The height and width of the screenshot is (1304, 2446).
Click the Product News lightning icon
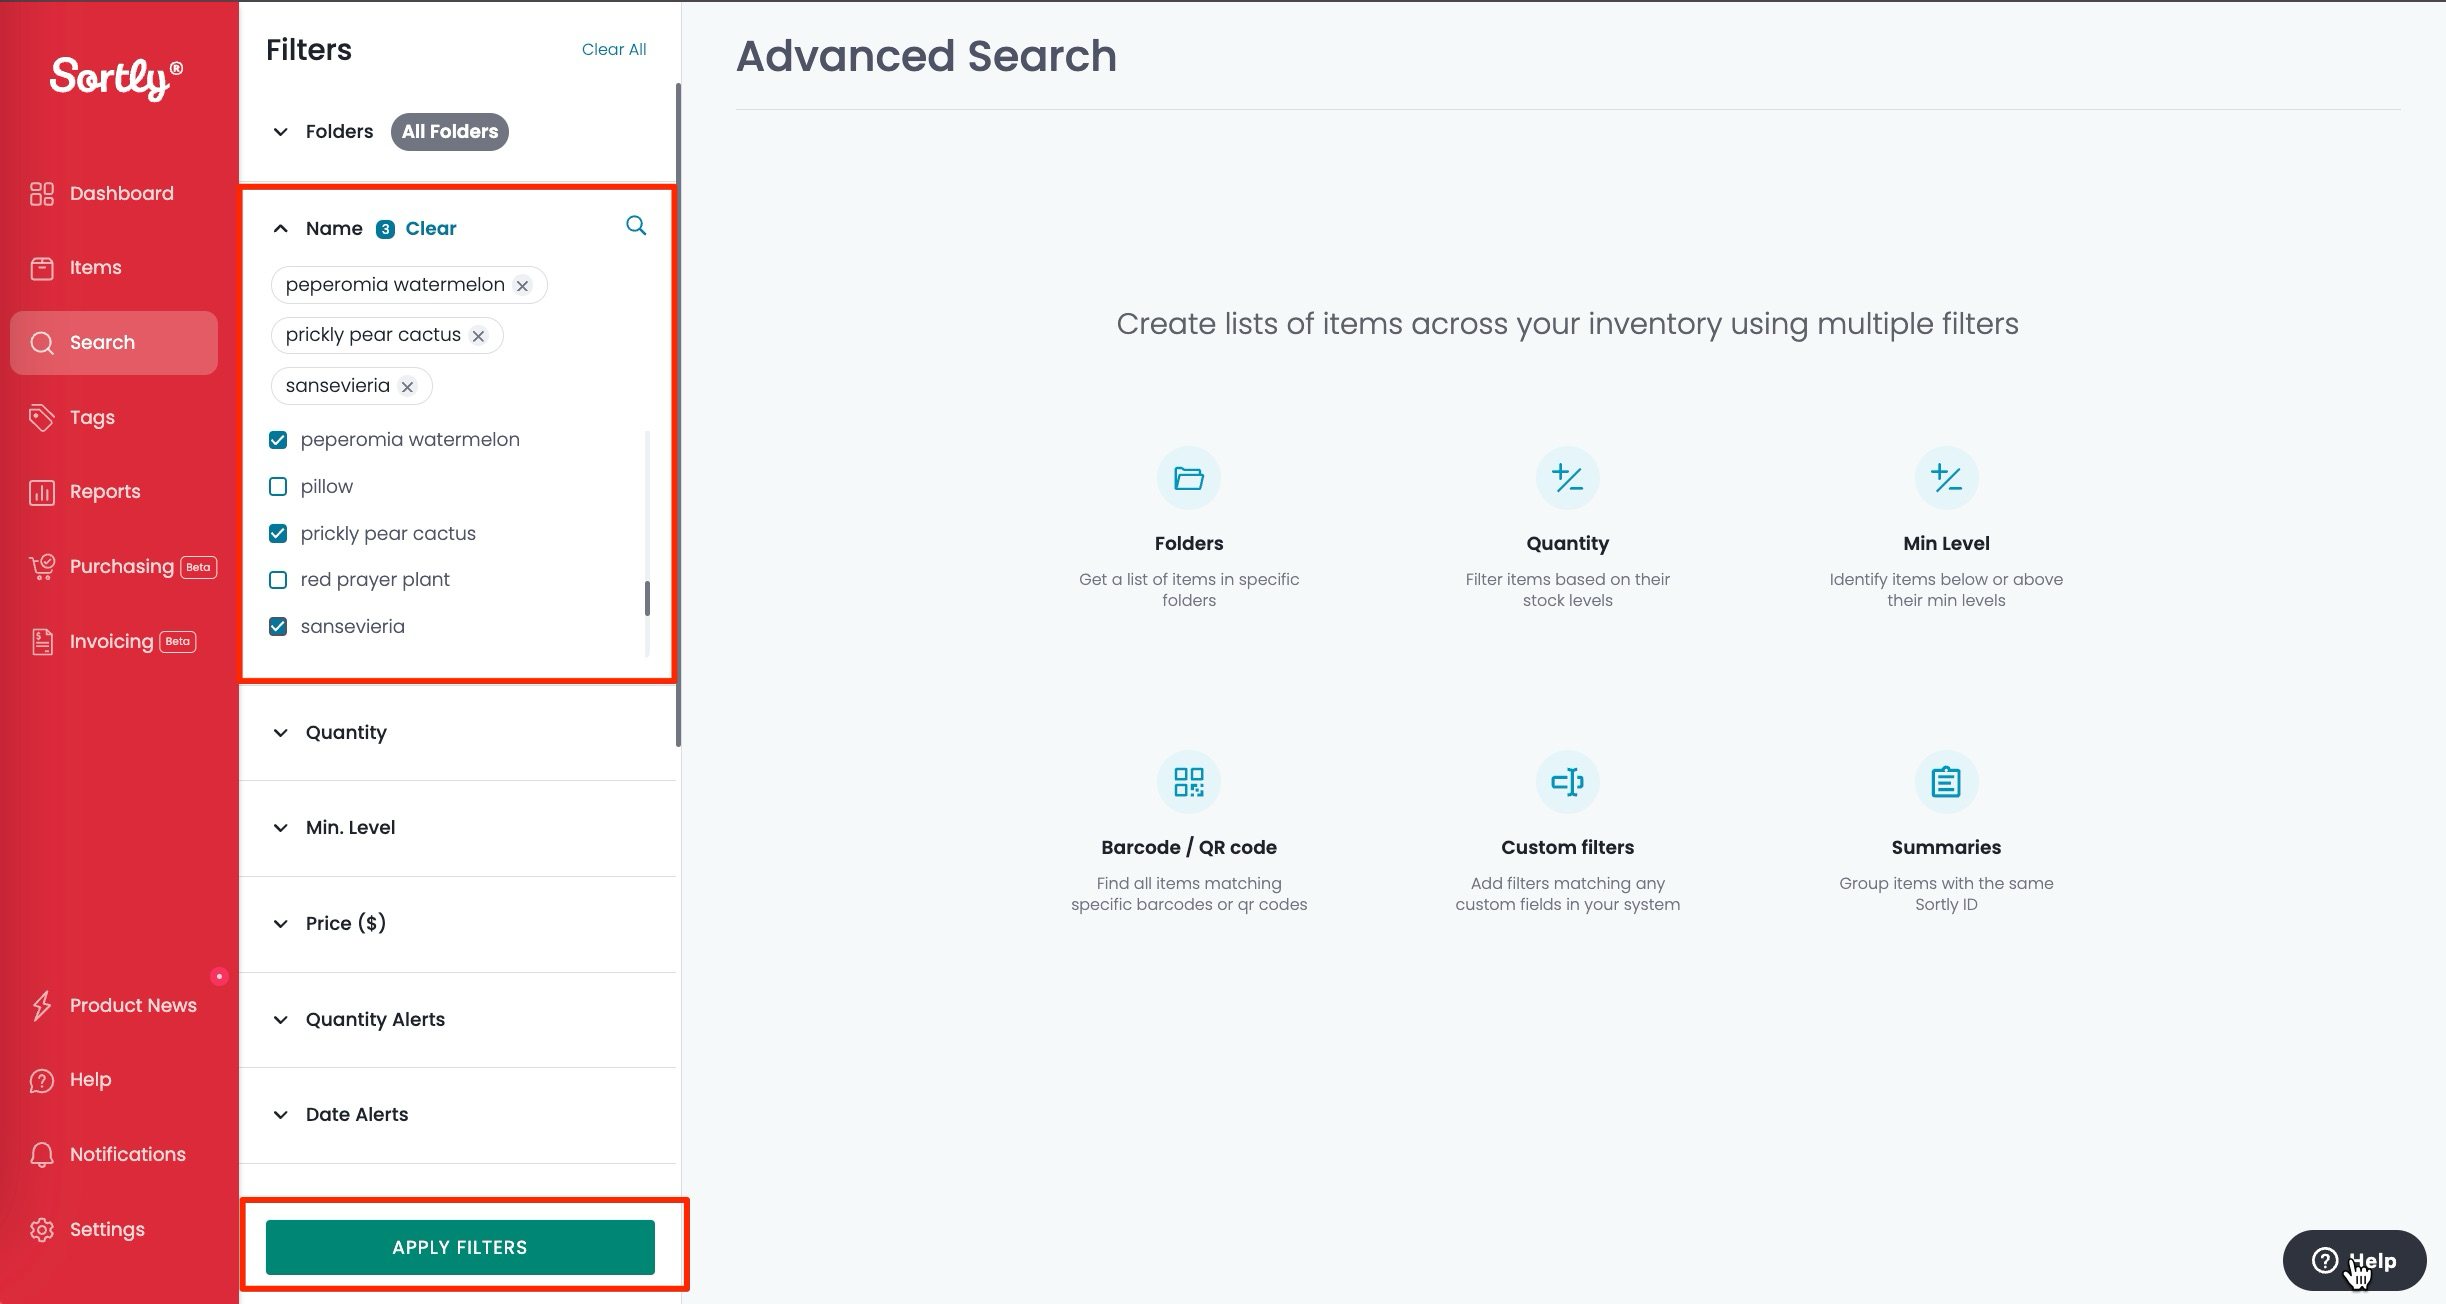[42, 1006]
